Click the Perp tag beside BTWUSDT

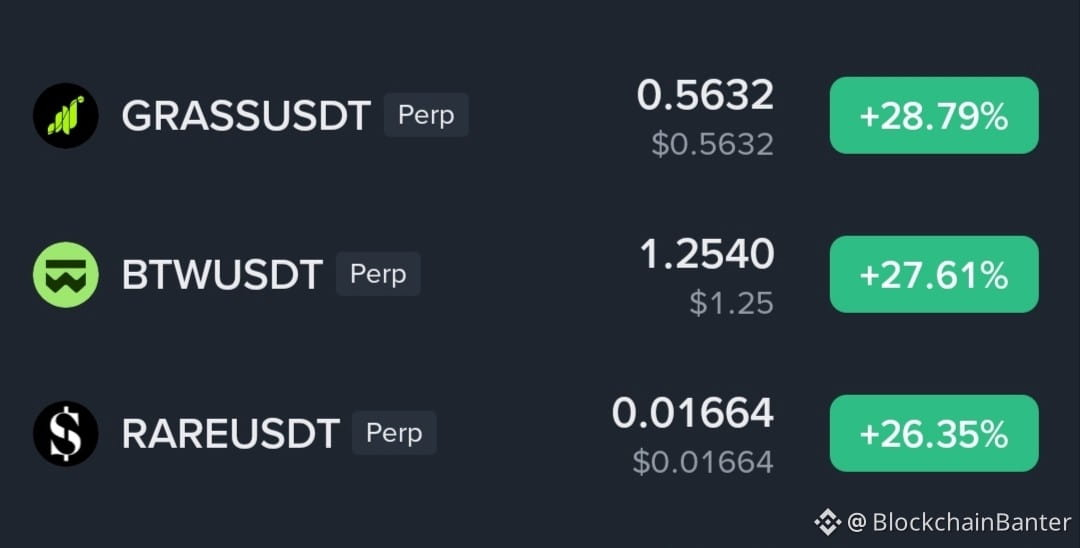tap(378, 274)
